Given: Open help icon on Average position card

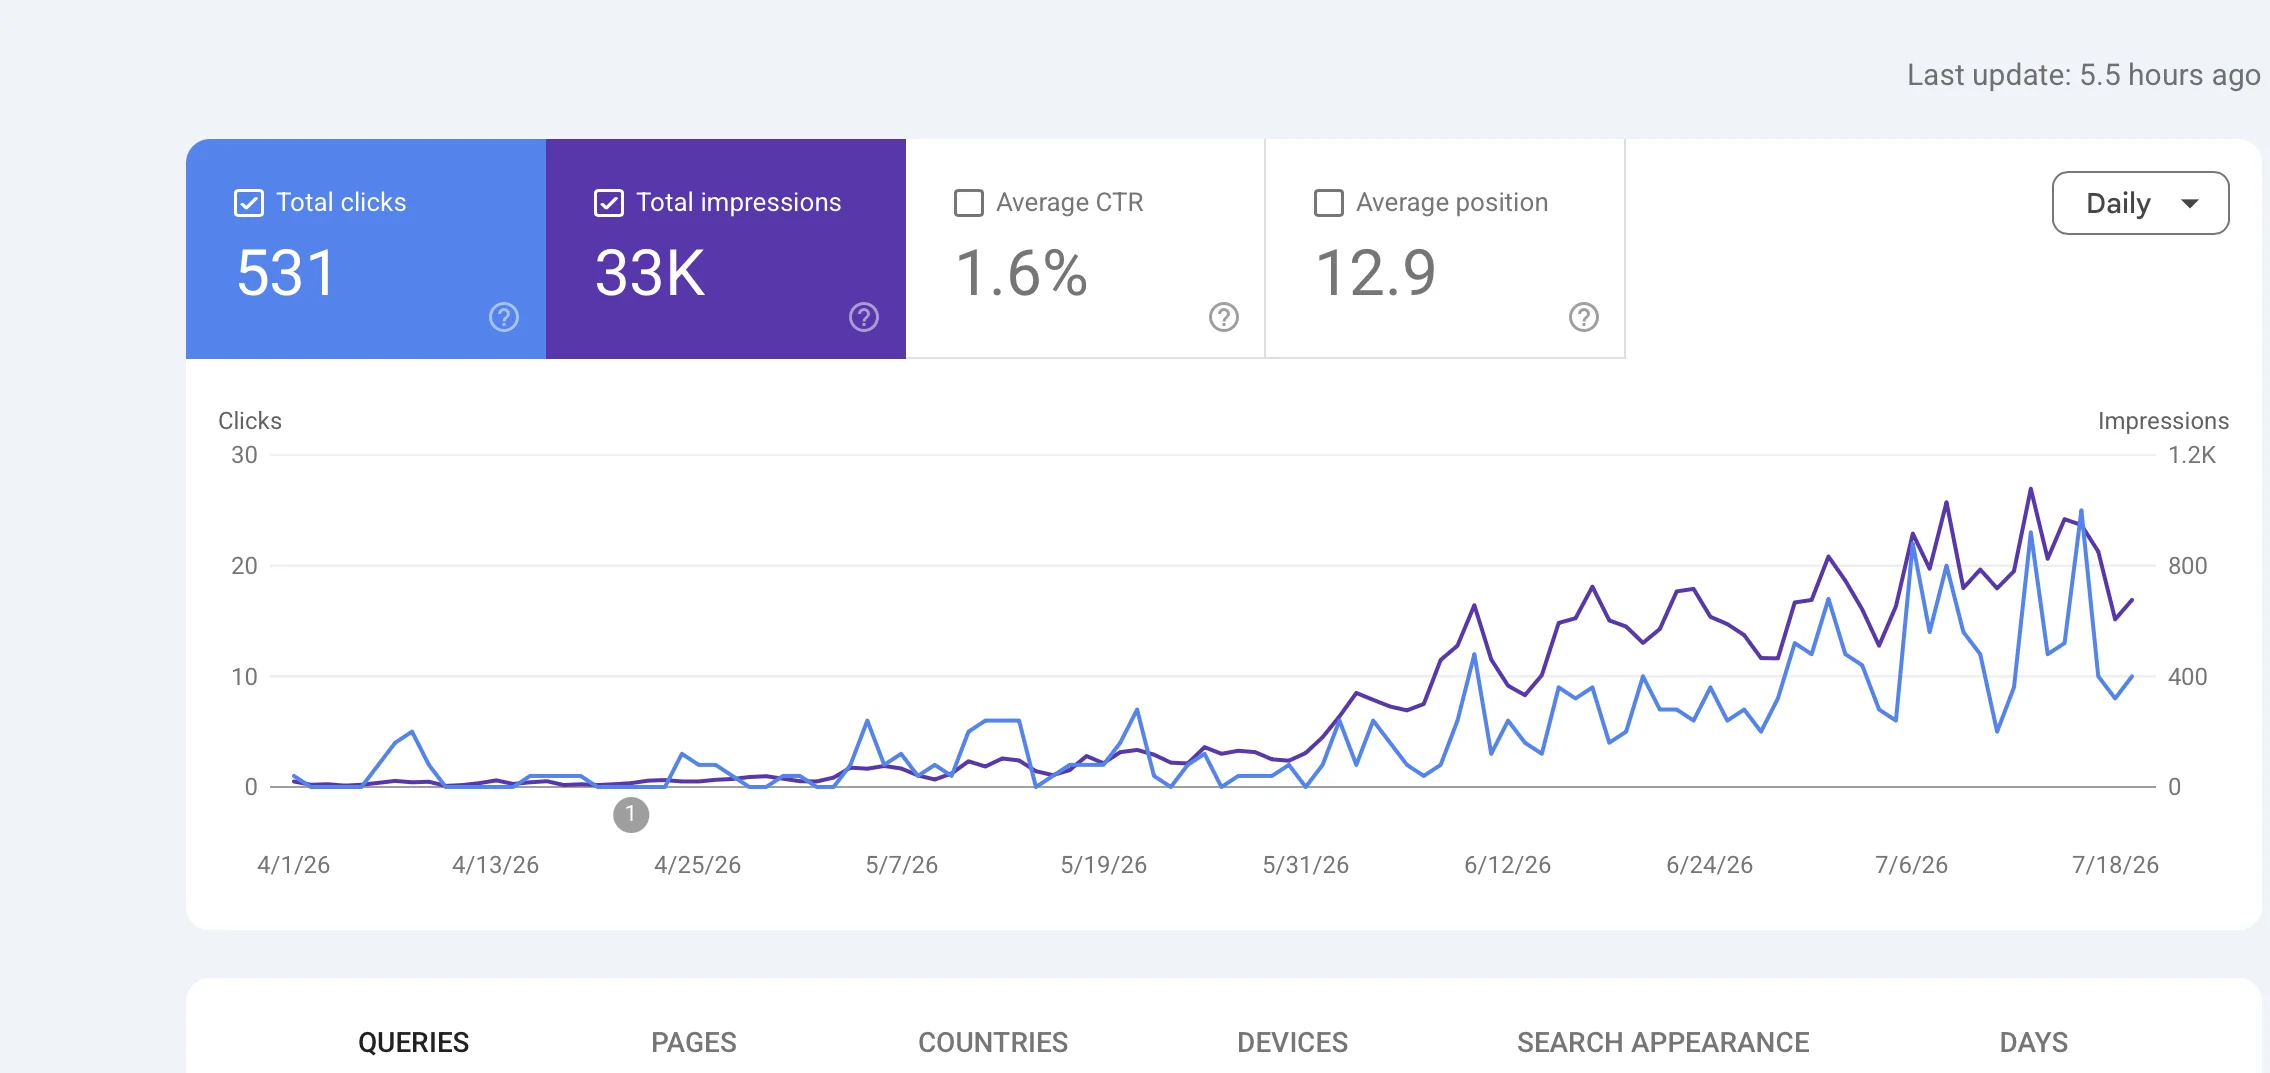Looking at the screenshot, I should [1584, 317].
